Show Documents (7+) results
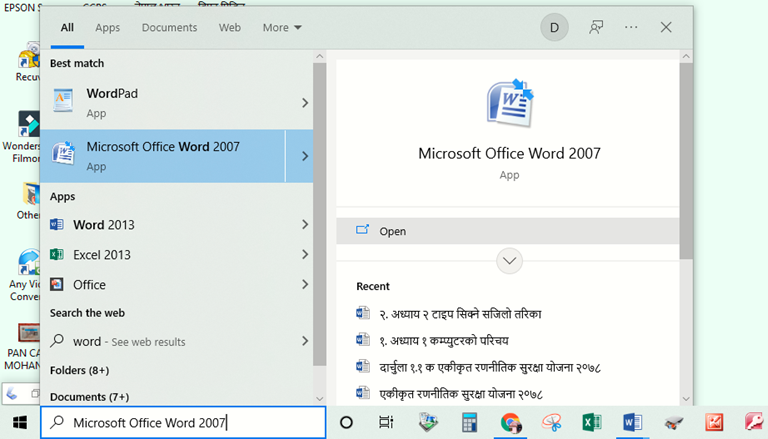768x439 pixels. 89,397
